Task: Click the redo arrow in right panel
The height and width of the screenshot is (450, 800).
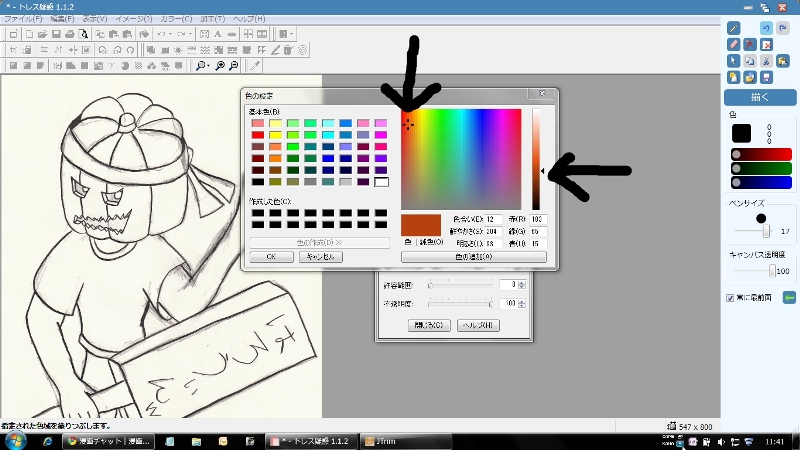Action: point(783,28)
